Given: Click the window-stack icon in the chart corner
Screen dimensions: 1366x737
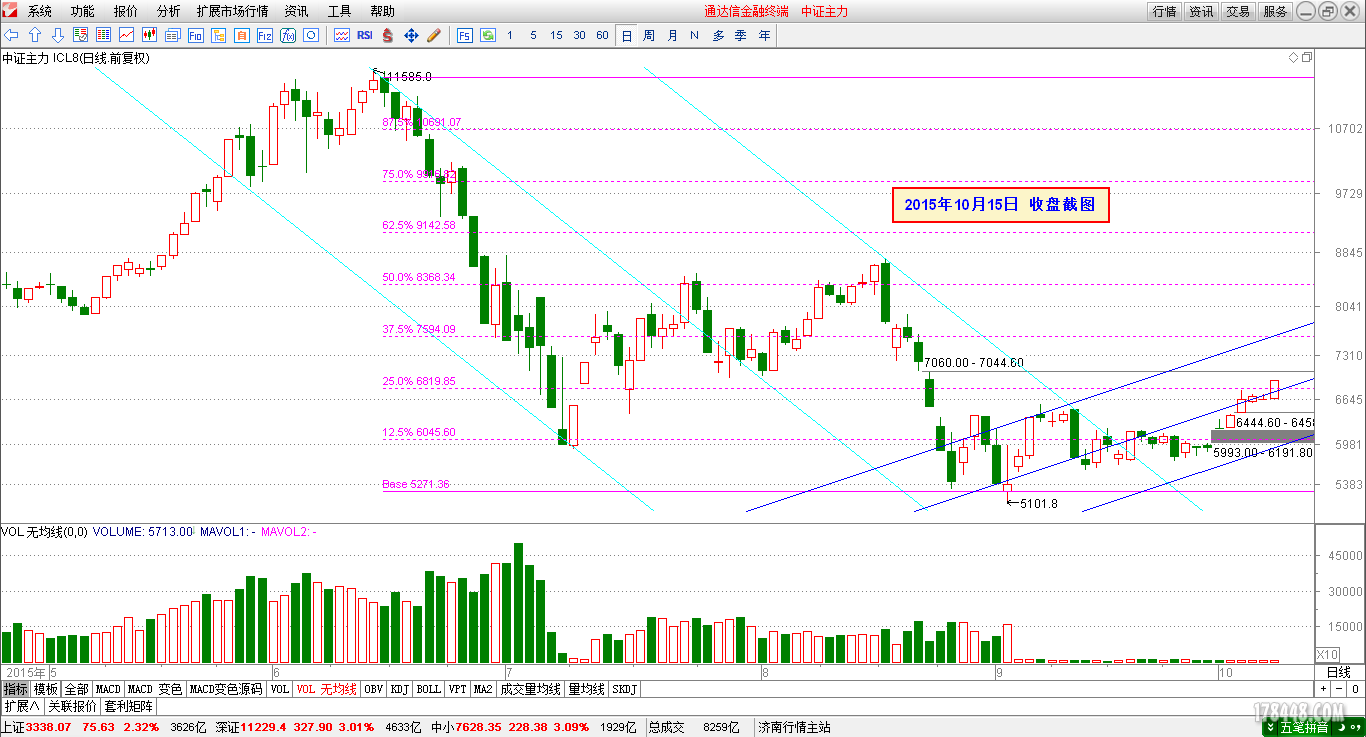Looking at the screenshot, I should click(x=1306, y=58).
